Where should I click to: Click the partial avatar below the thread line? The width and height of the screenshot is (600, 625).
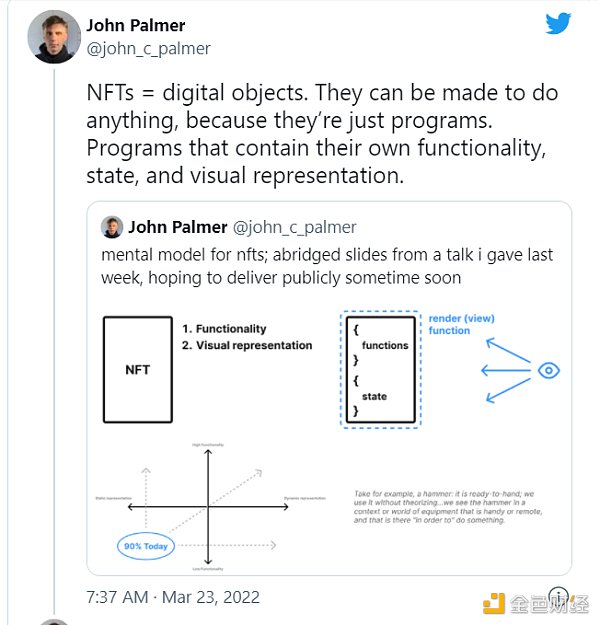(x=54, y=622)
